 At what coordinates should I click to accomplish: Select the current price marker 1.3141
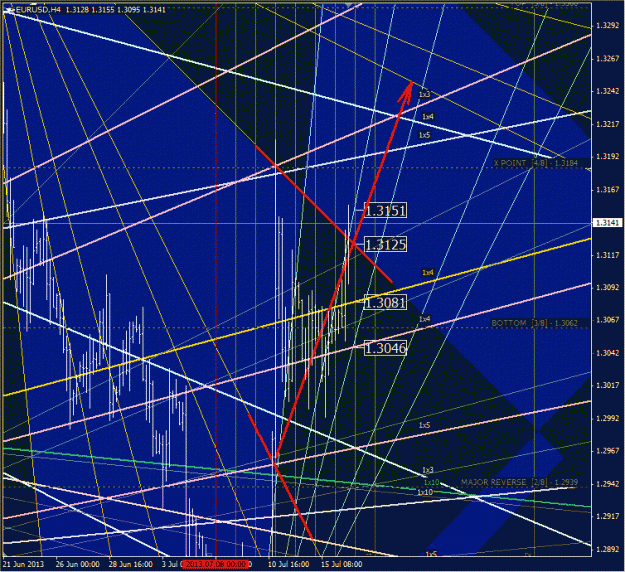(607, 222)
